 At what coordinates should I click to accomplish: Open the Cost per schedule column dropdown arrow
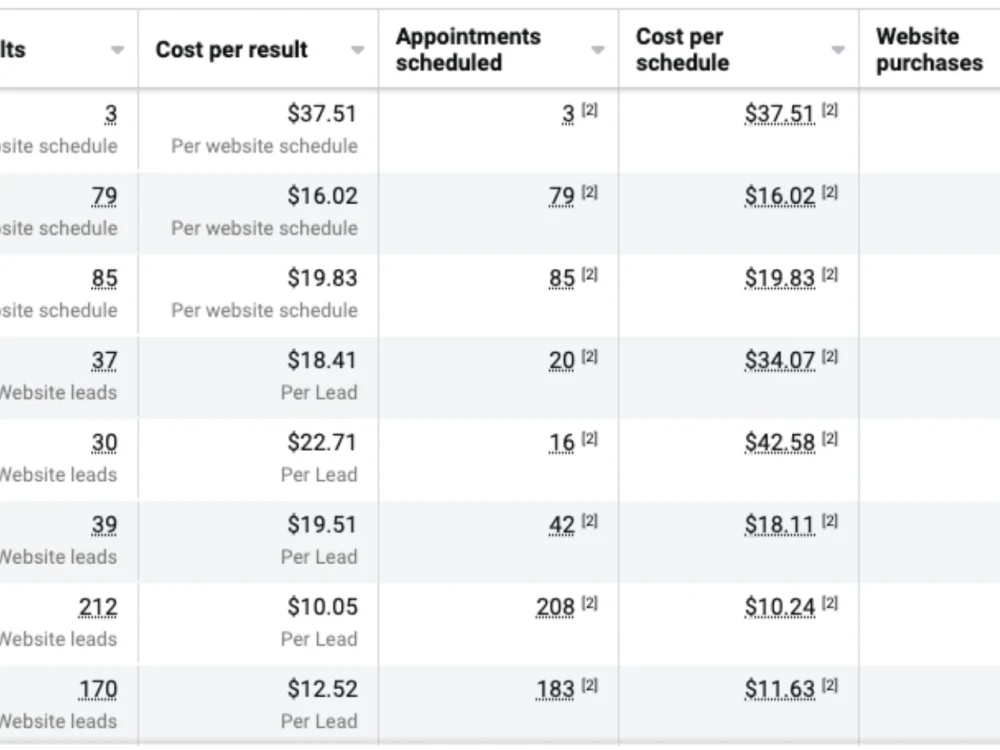pyautogui.click(x=838, y=50)
